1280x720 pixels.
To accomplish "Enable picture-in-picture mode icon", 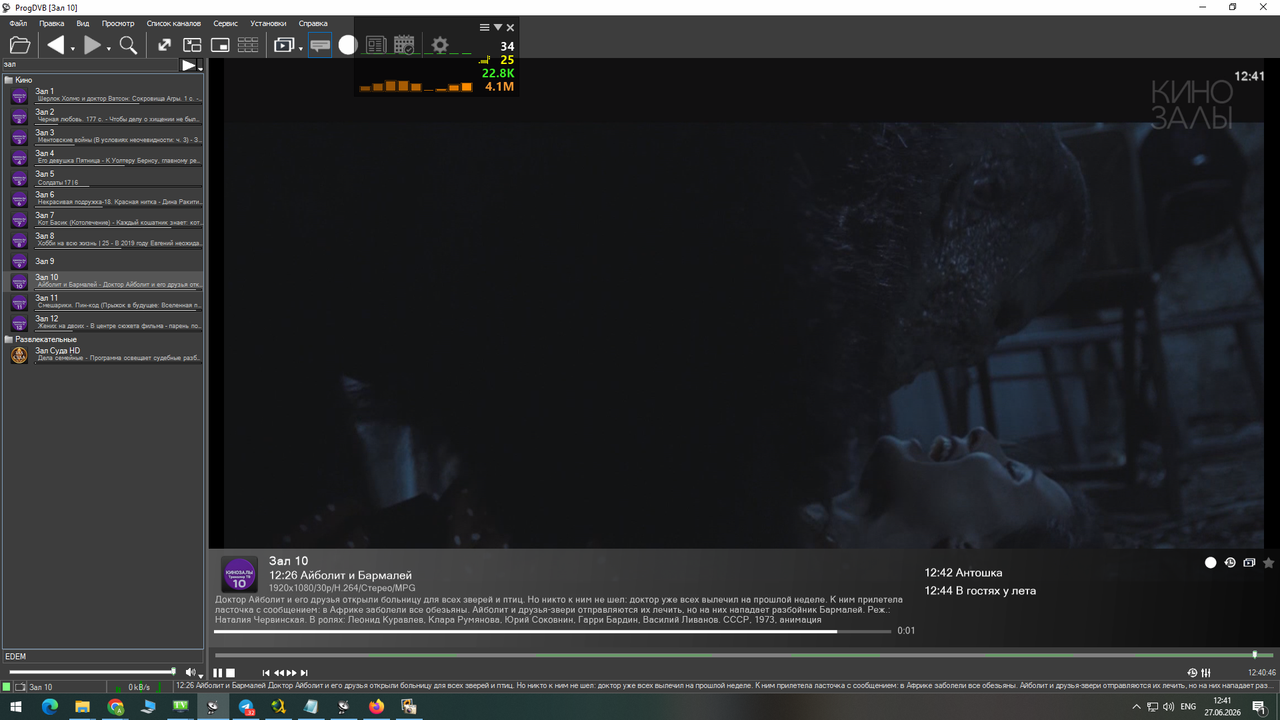I will pos(220,45).
